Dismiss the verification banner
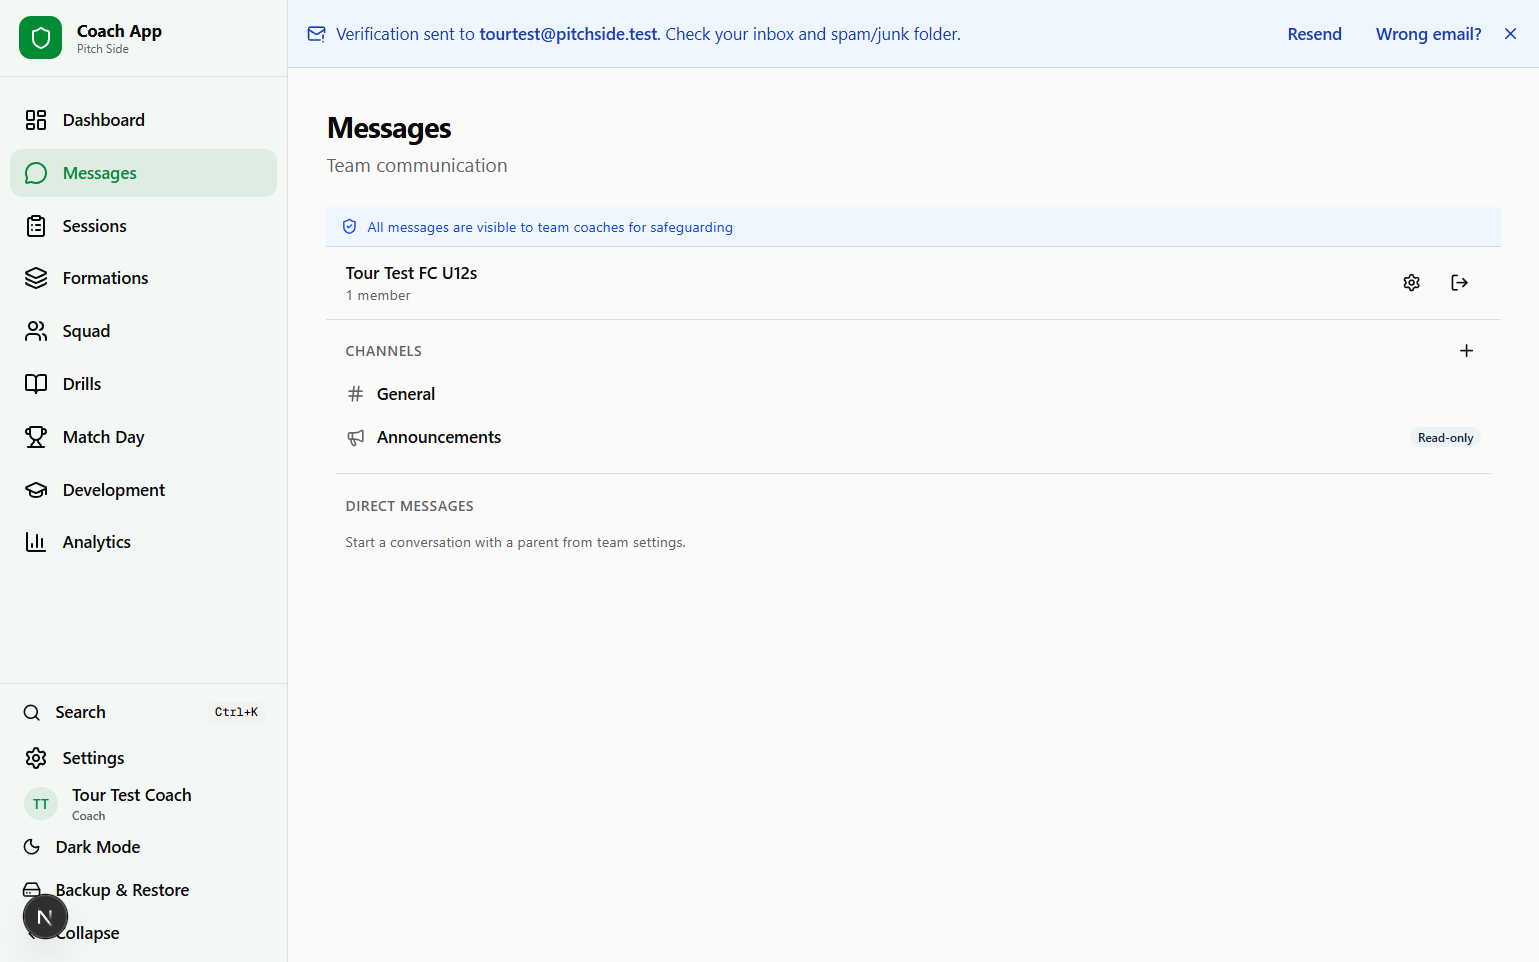 pos(1510,34)
